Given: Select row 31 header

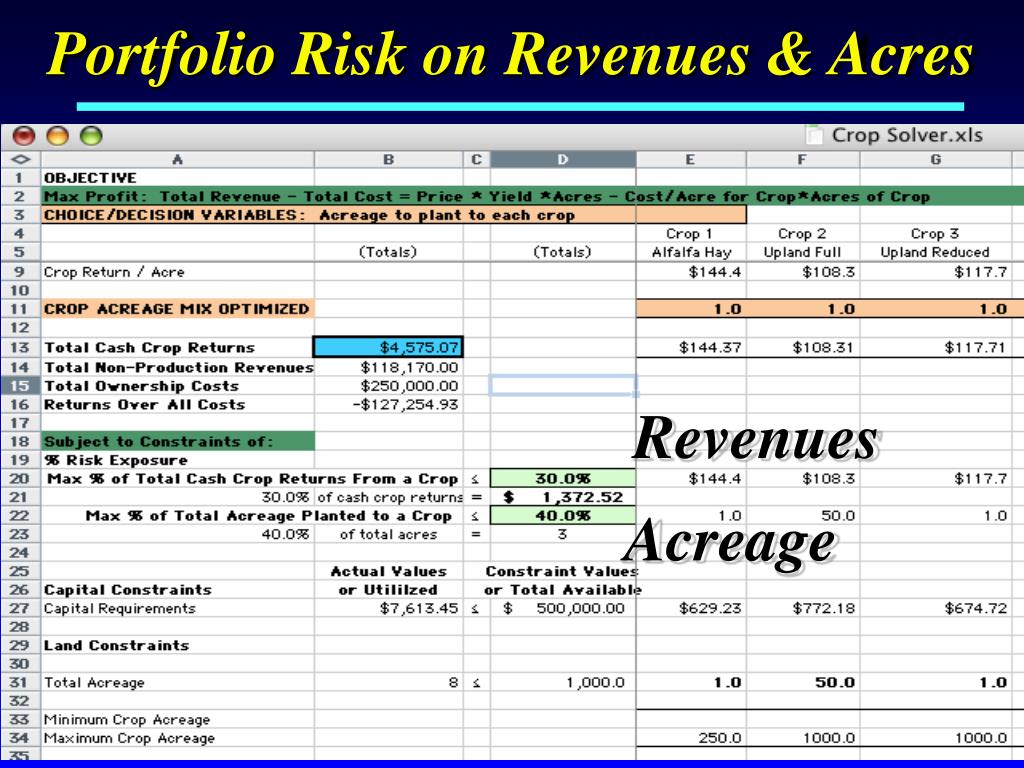Looking at the screenshot, I should pos(20,682).
